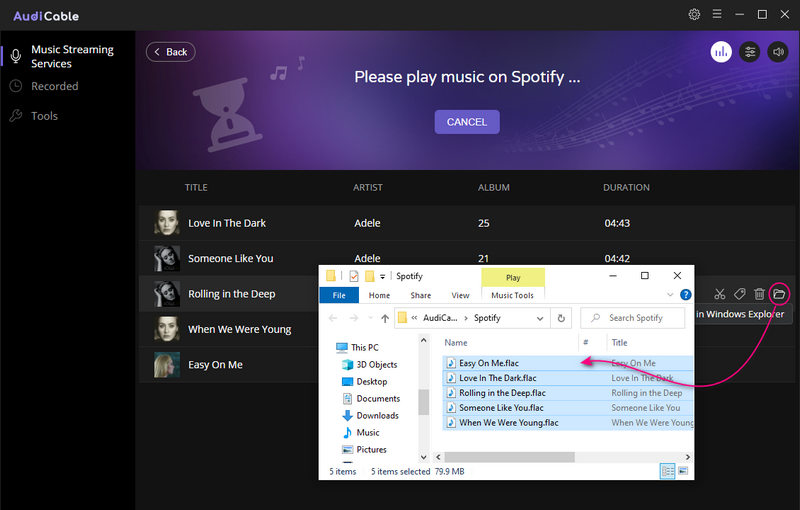800x510 pixels.
Task: Select Someone Like You song title
Action: pyautogui.click(x=231, y=259)
